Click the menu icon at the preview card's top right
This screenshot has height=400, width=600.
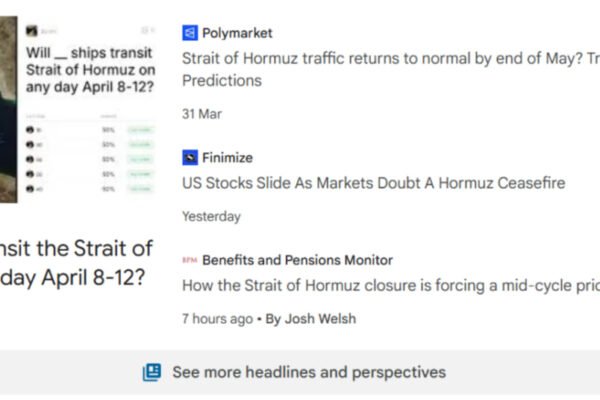pos(149,30)
